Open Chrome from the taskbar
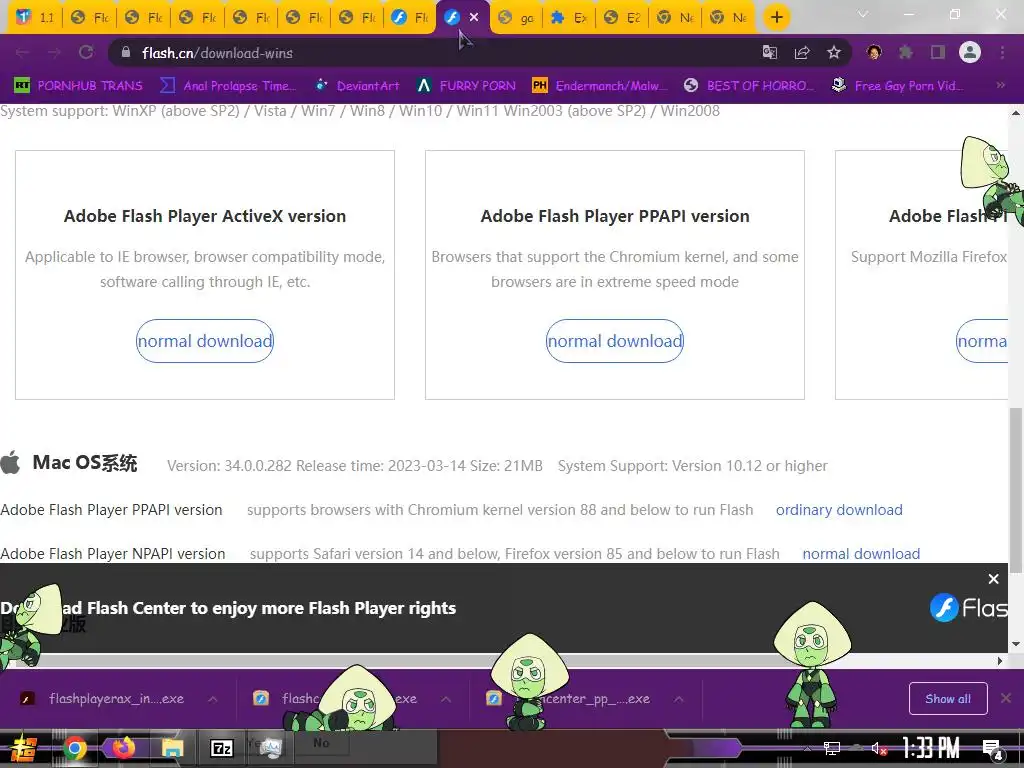Image resolution: width=1024 pixels, height=768 pixels. pos(75,748)
